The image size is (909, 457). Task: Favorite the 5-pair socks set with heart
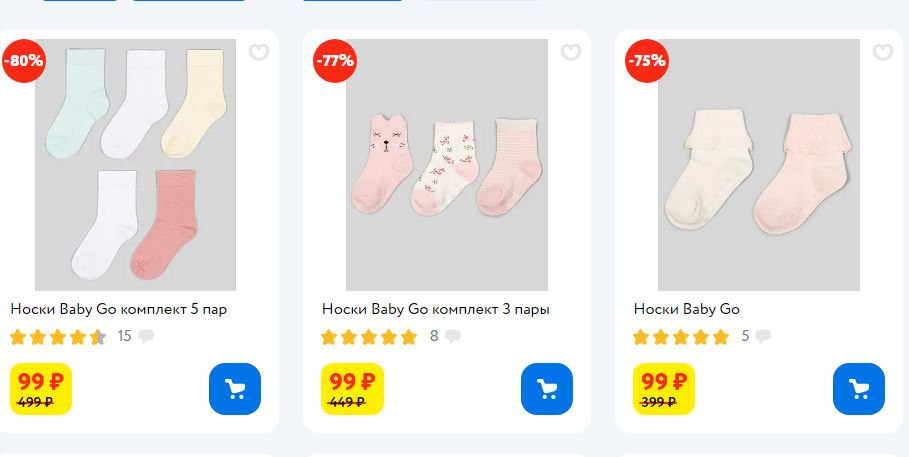(259, 53)
